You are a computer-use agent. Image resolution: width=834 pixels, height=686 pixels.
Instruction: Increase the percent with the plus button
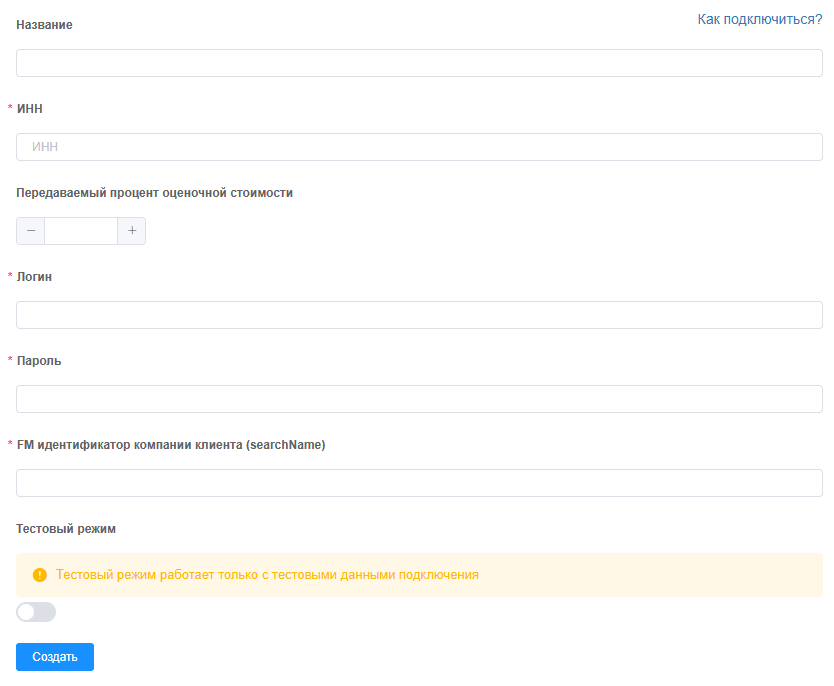tap(132, 231)
